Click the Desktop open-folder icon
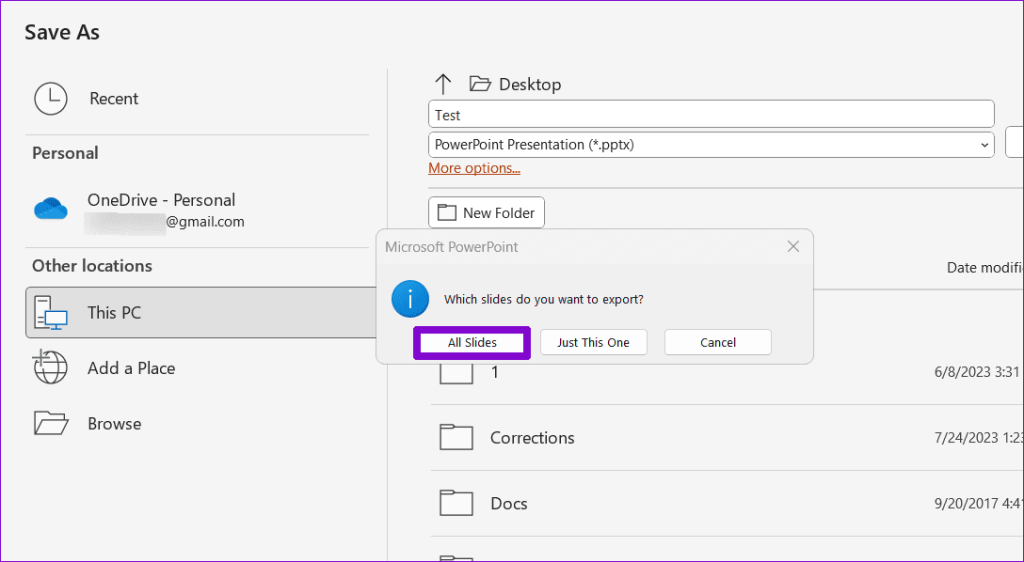Image resolution: width=1024 pixels, height=562 pixels. pyautogui.click(x=480, y=84)
